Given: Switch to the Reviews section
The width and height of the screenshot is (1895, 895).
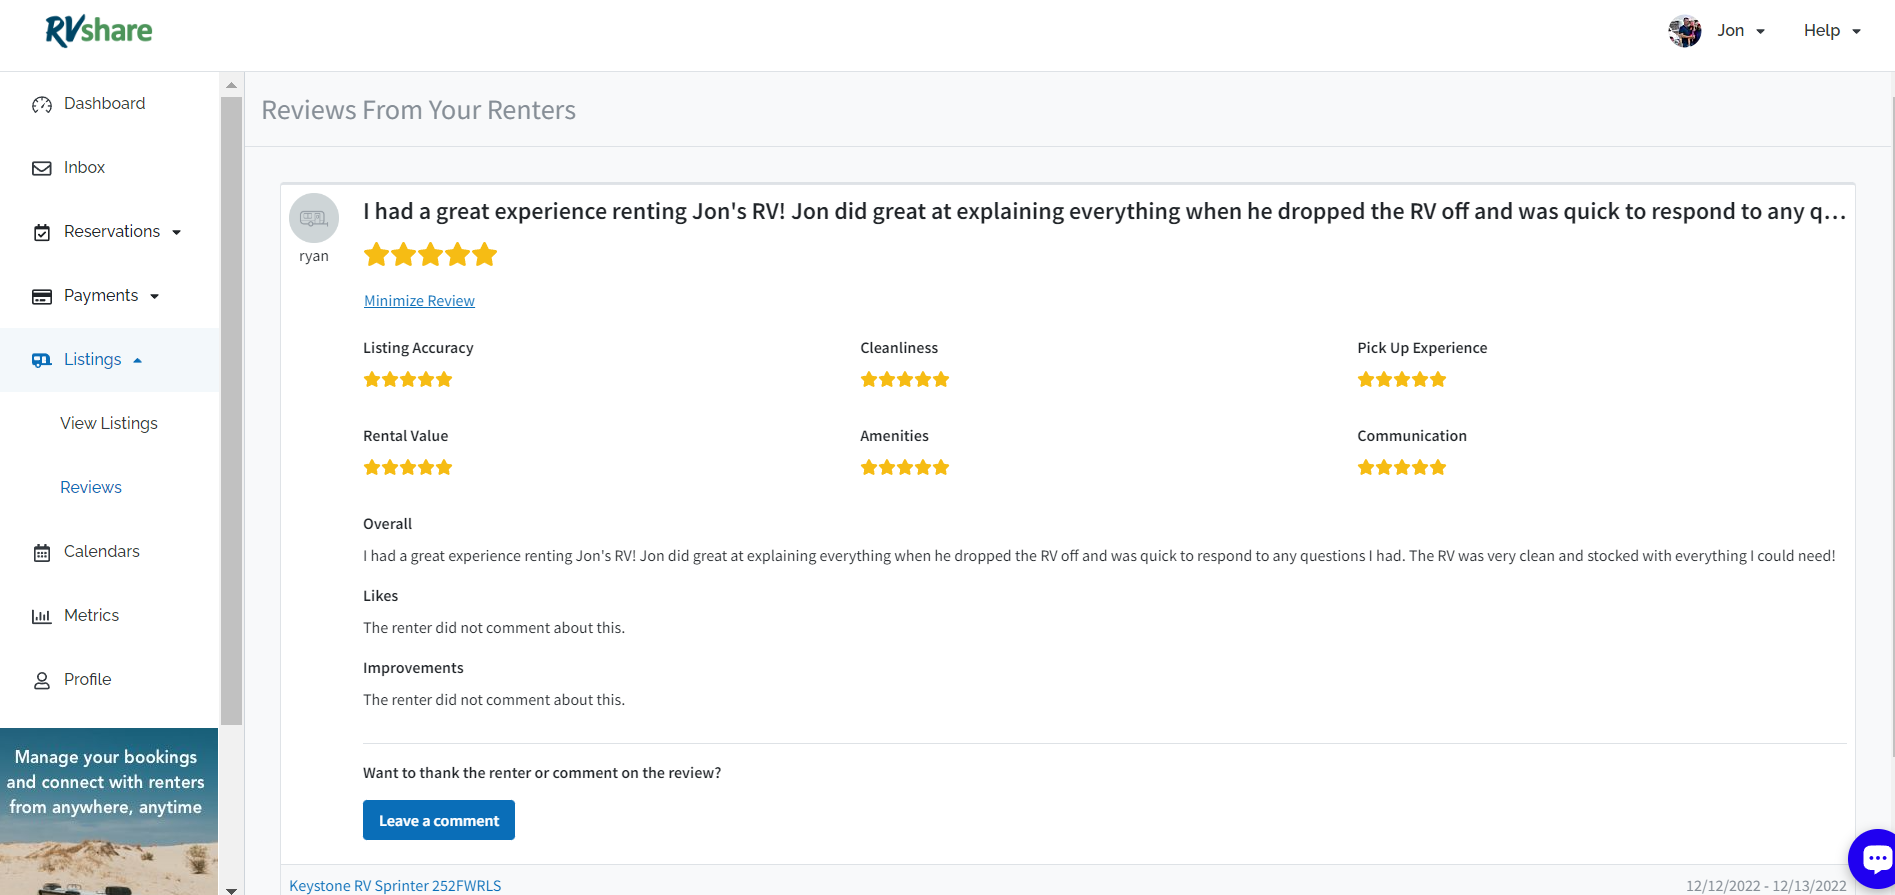Looking at the screenshot, I should coord(90,487).
